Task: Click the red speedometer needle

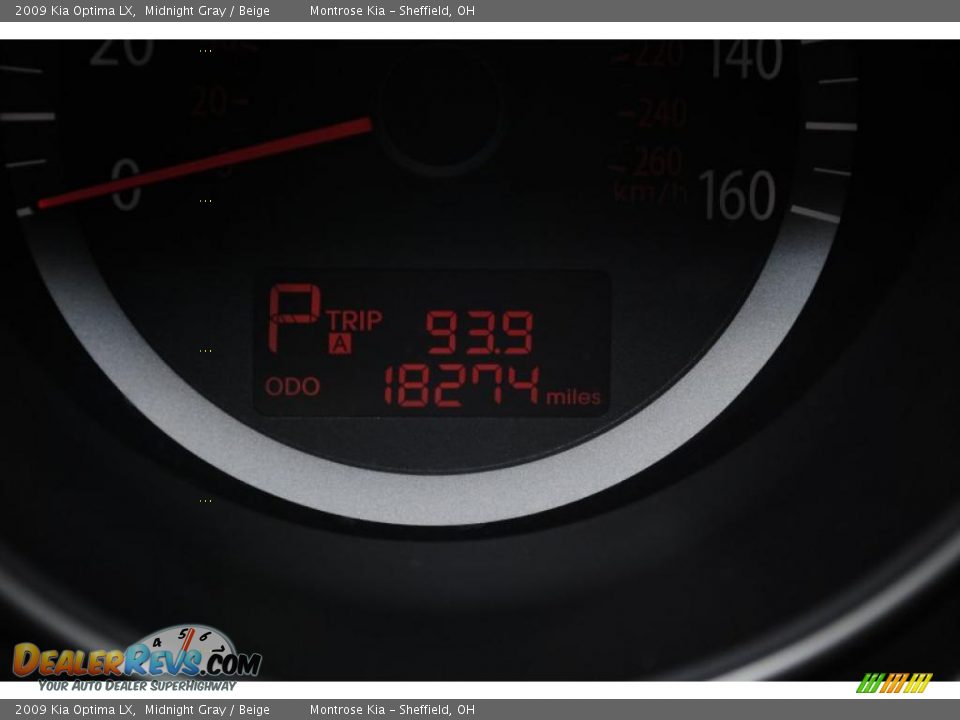Action: click(x=204, y=163)
